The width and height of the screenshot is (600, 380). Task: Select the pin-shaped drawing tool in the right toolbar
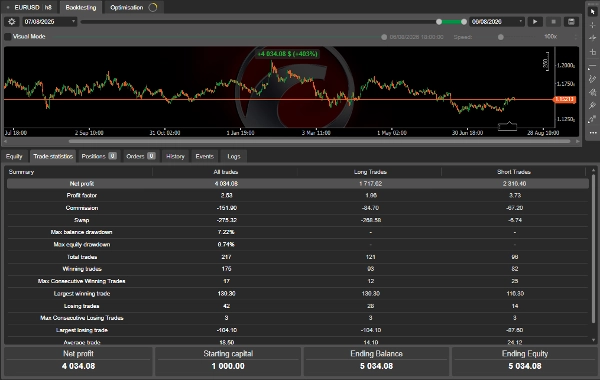593,106
